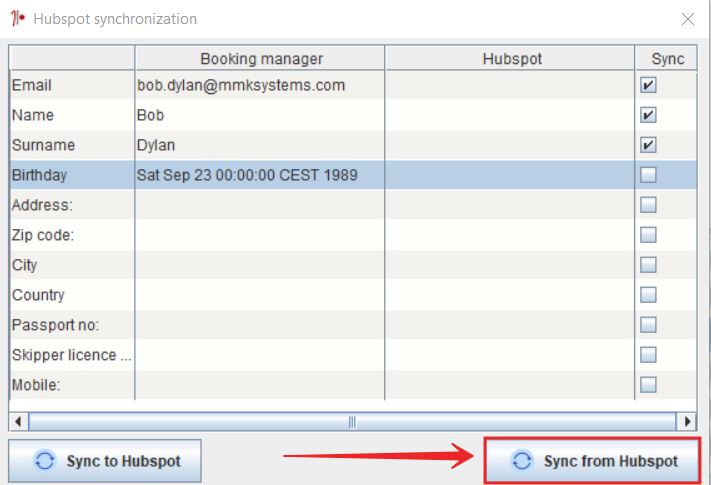Screen dimensions: 711x485
Task: Enable sync for Passport no
Action: 648,325
